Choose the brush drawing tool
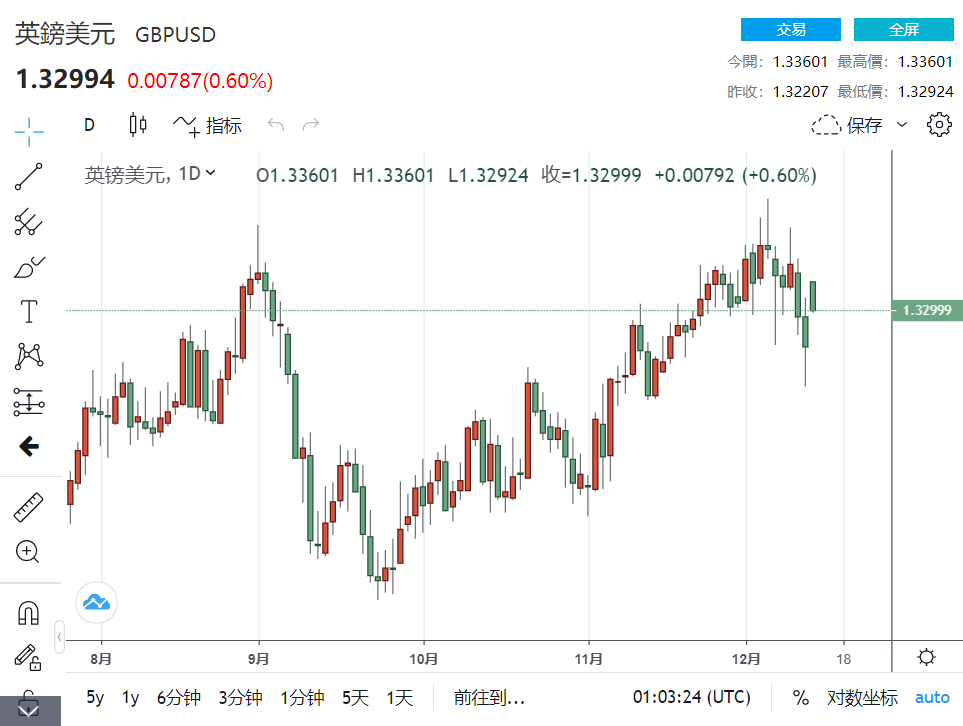963x726 pixels. 29,268
